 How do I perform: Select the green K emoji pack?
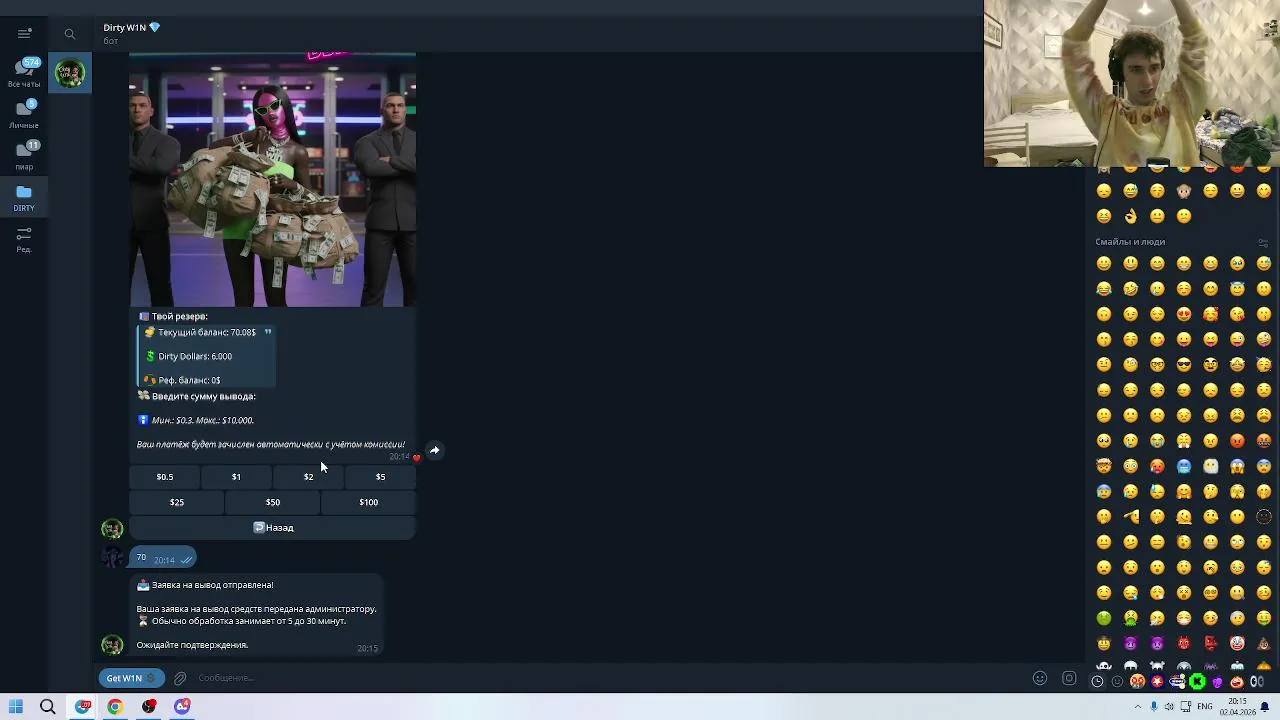[1197, 681]
